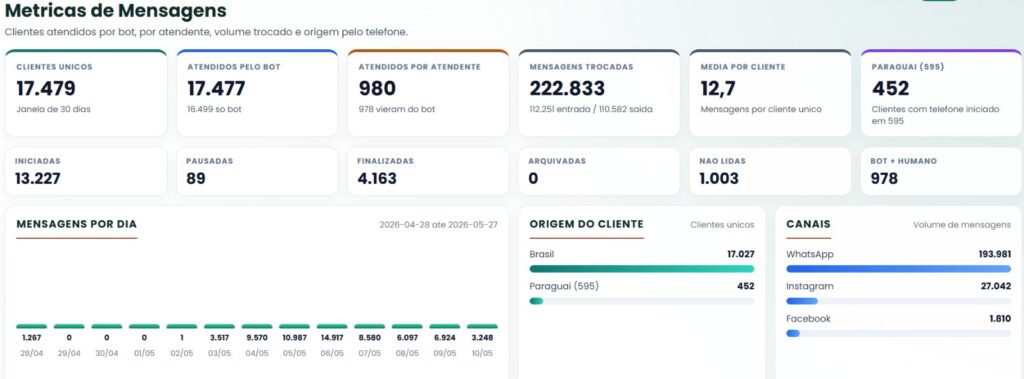Click the Facebook channel bar
The height and width of the screenshot is (379, 1024).
coord(899,333)
